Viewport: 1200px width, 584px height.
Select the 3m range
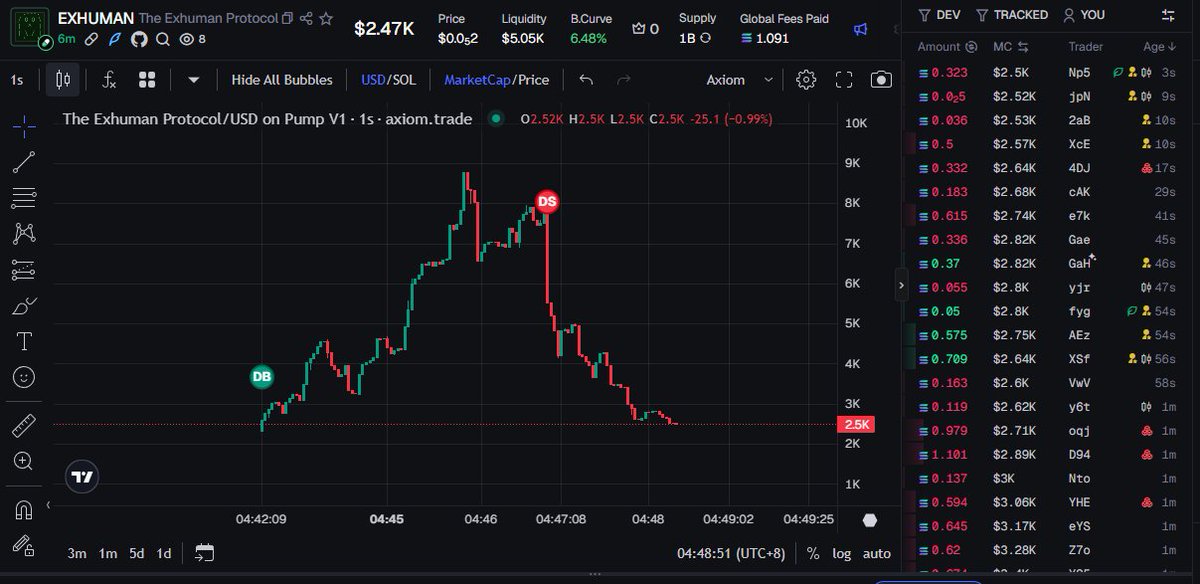click(76, 553)
